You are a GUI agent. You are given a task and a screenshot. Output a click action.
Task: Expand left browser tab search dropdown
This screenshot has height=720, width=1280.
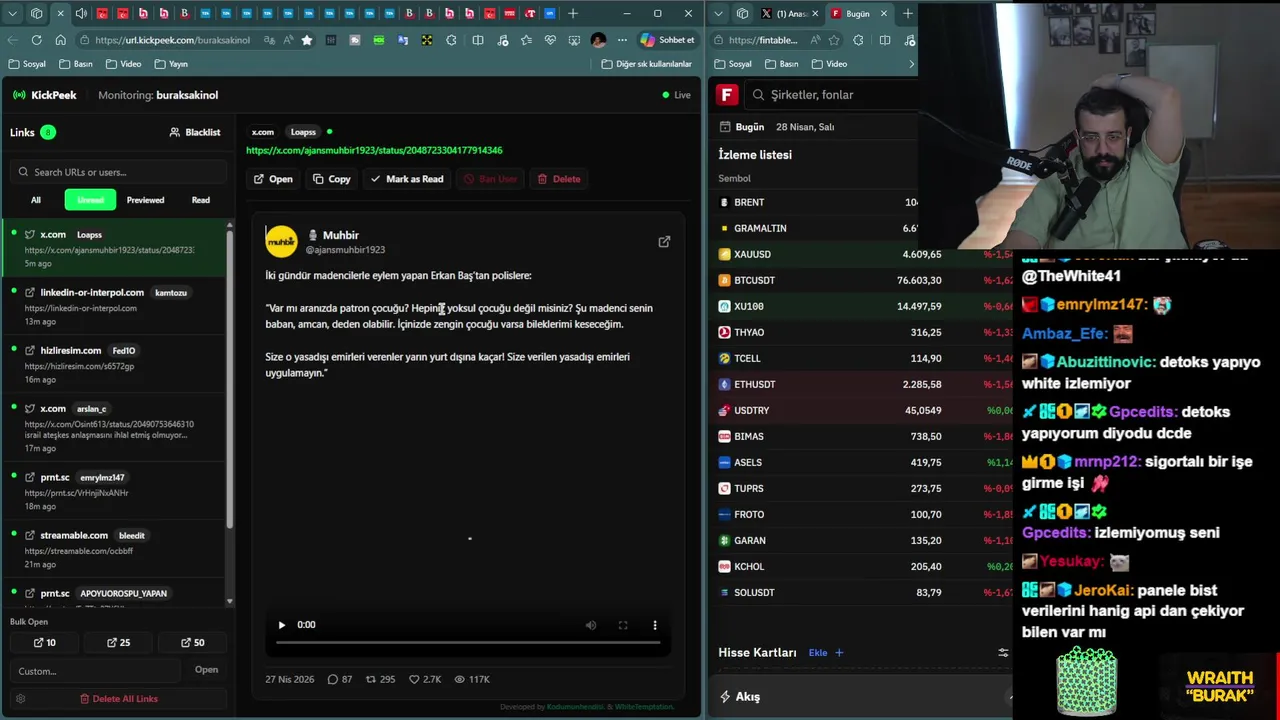(x=12, y=14)
